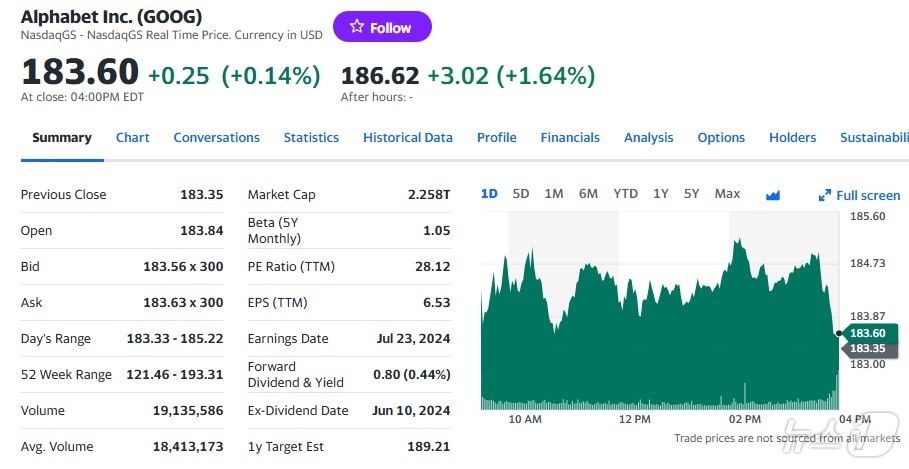Open the chart type mountain icon
The width and height of the screenshot is (909, 469).
point(772,195)
